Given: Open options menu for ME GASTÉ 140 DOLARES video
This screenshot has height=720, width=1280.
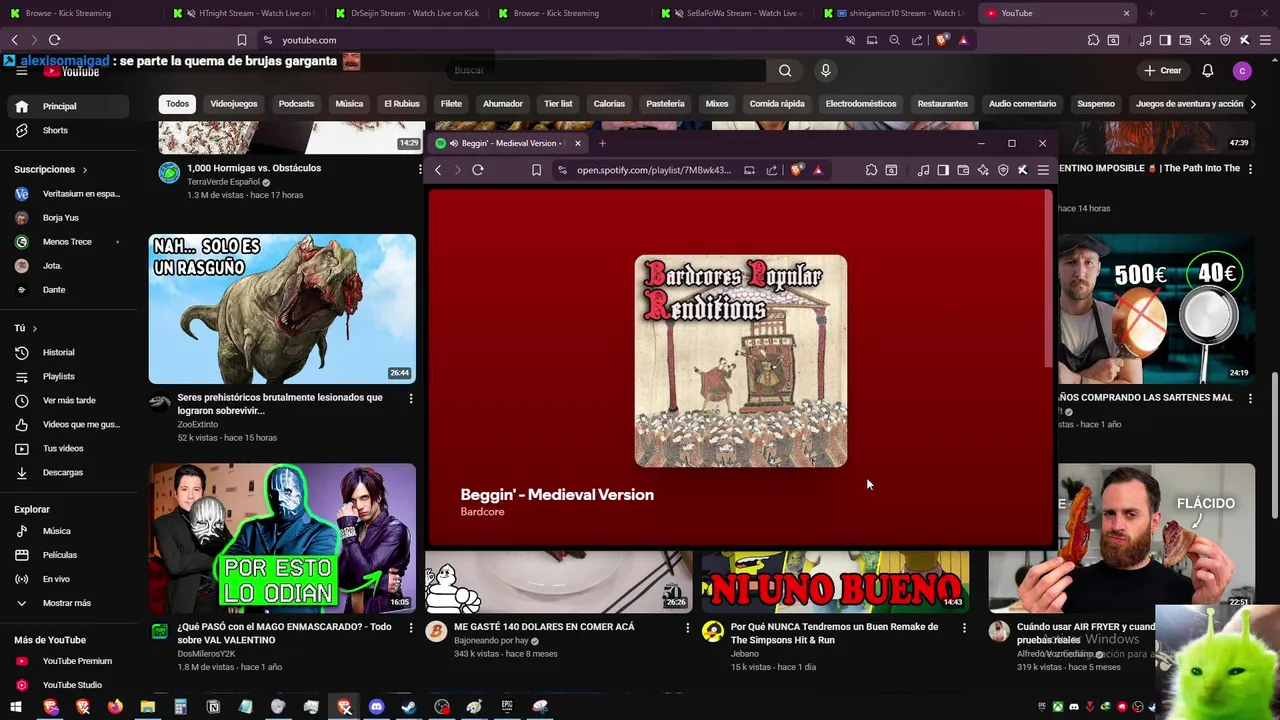Looking at the screenshot, I should 687,628.
